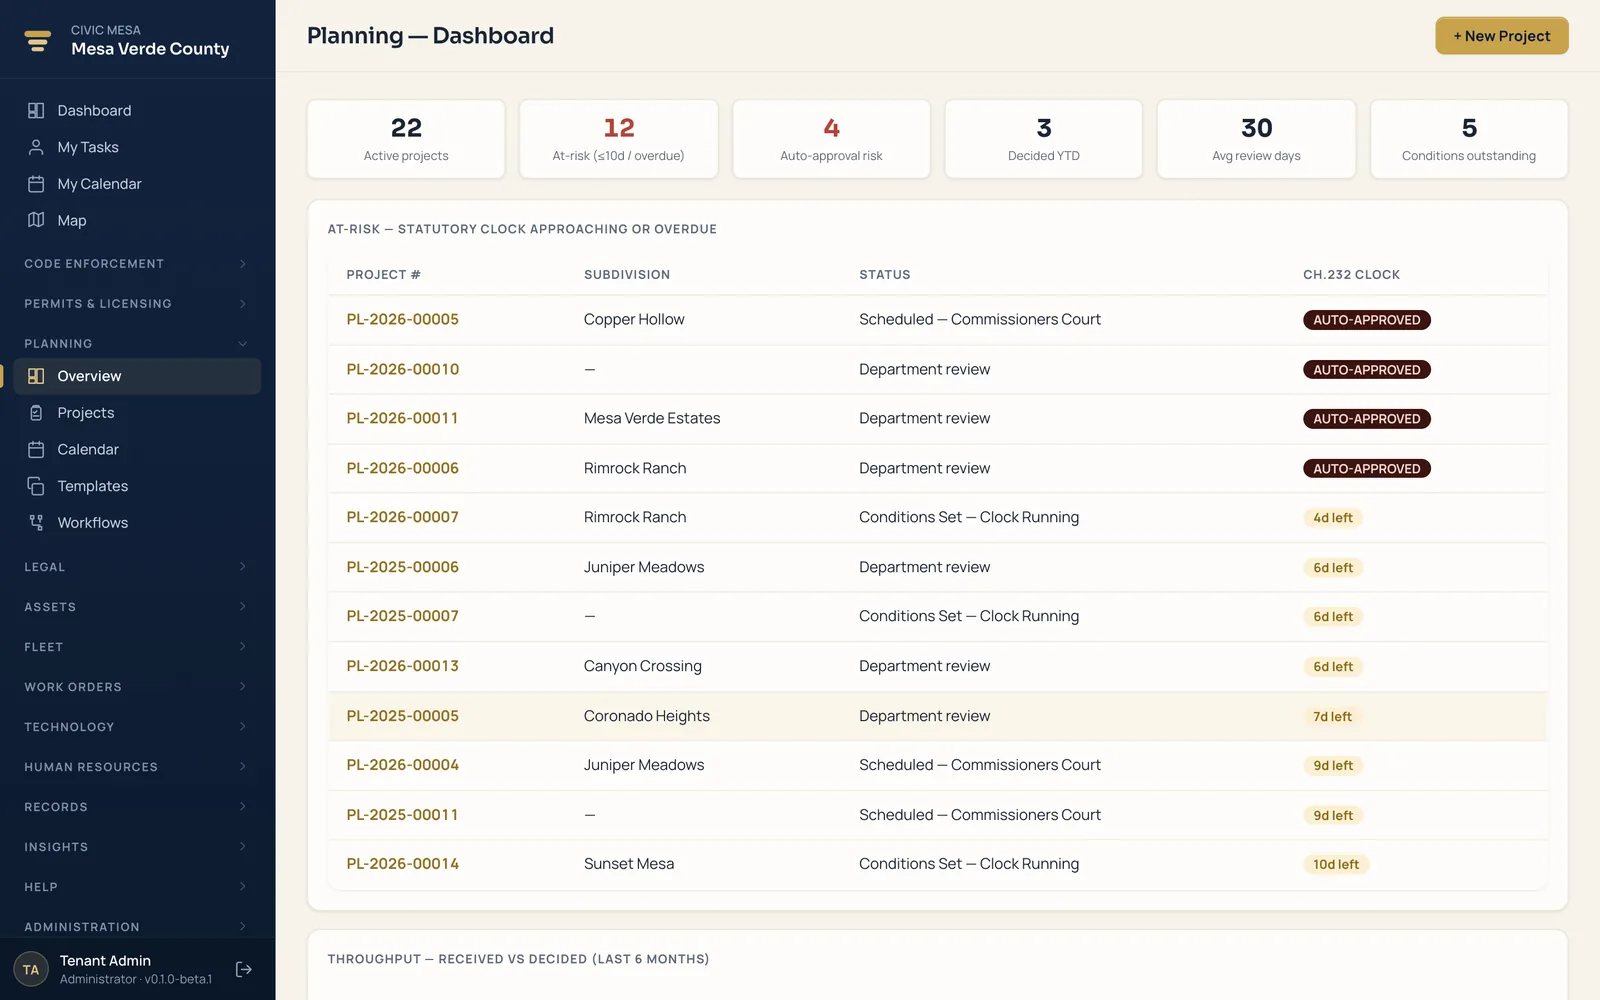Expand the Insights section
This screenshot has width=1600, height=1000.
pos(136,847)
